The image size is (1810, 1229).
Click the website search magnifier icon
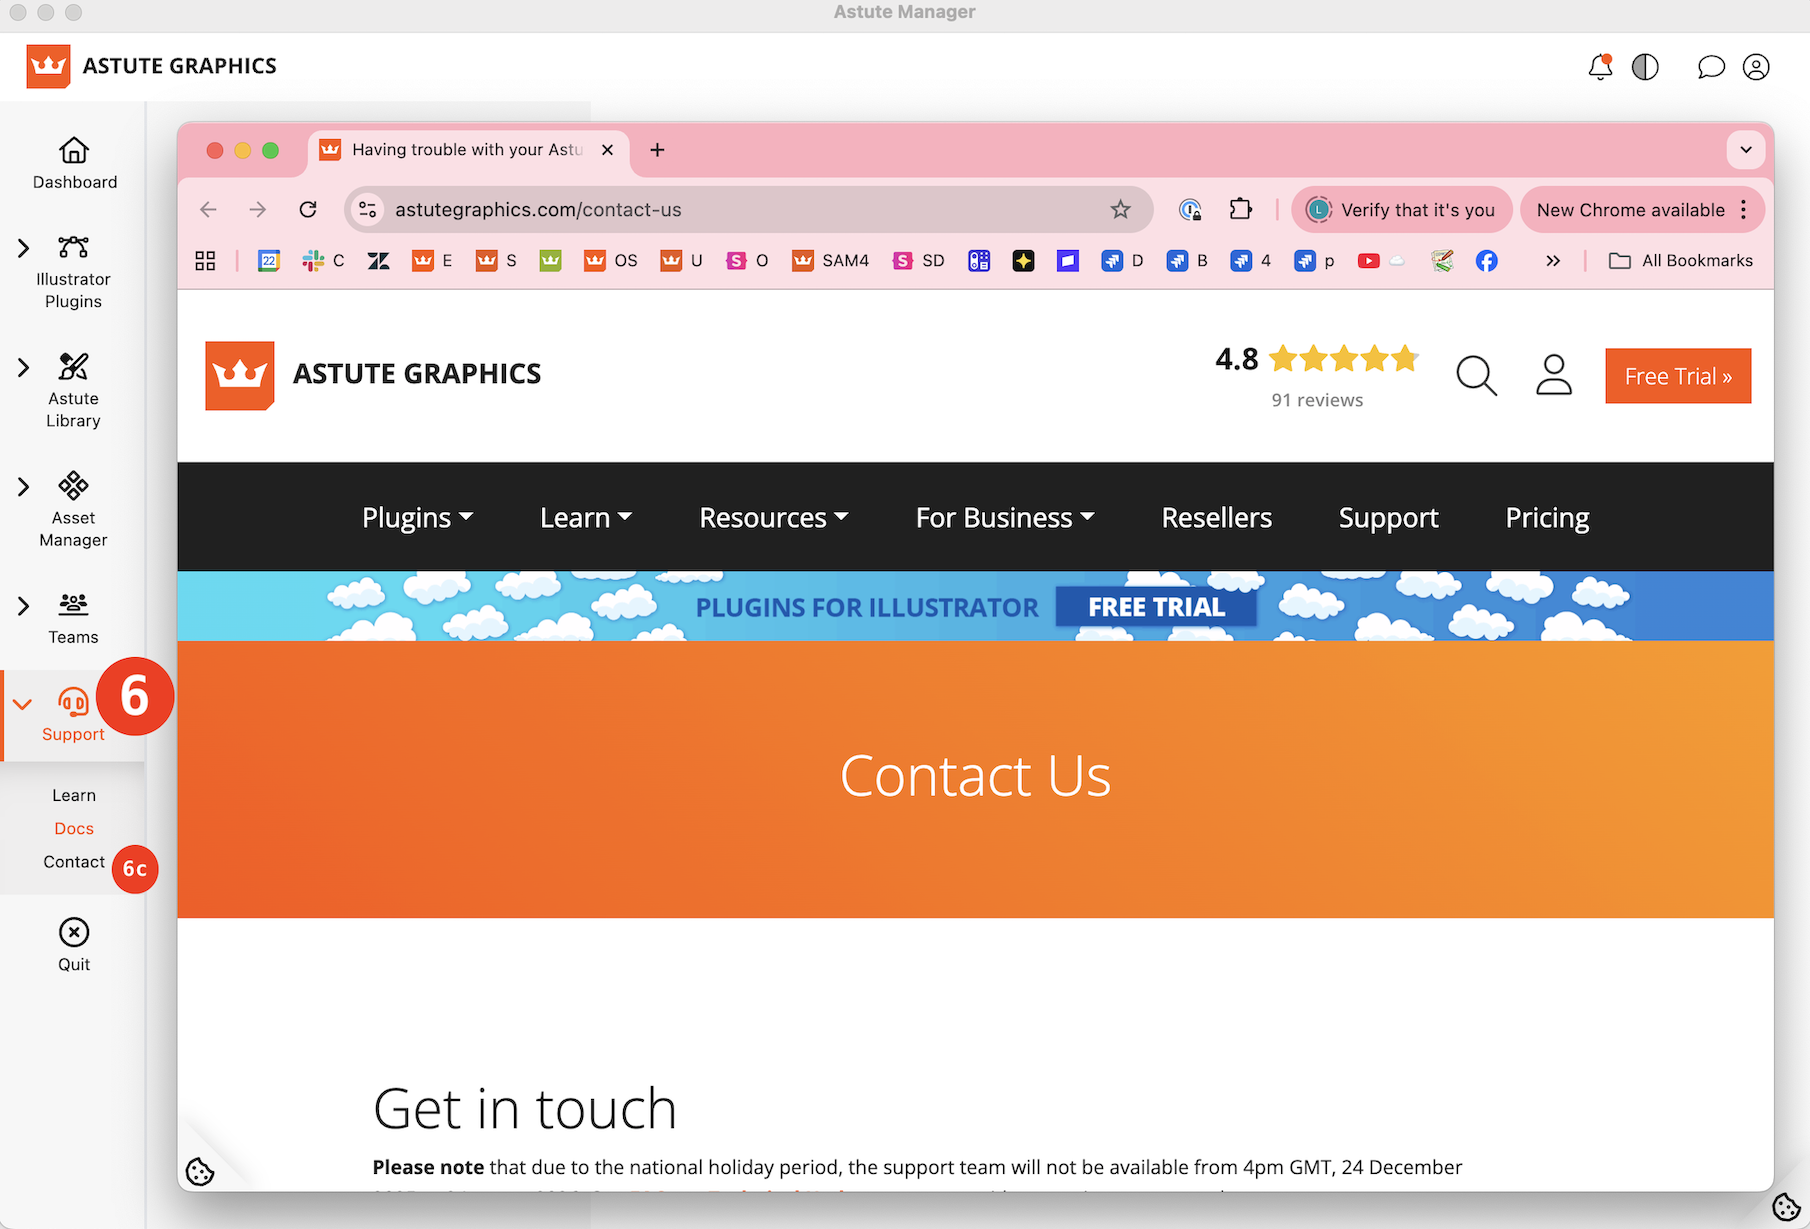[x=1476, y=376]
